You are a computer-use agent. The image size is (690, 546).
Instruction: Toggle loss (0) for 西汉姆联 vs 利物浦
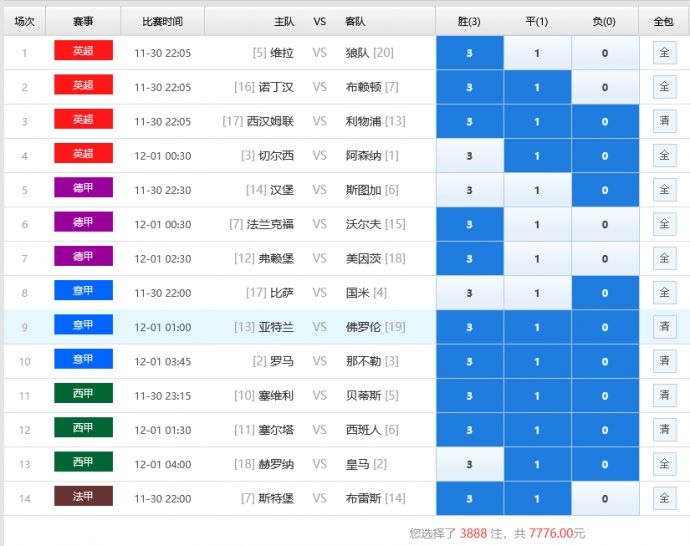point(605,121)
